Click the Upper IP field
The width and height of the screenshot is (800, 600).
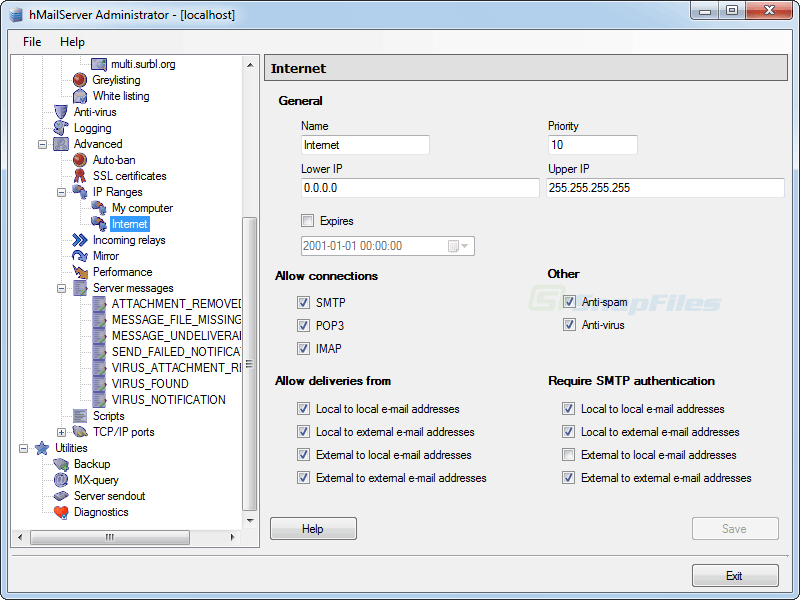[x=665, y=188]
